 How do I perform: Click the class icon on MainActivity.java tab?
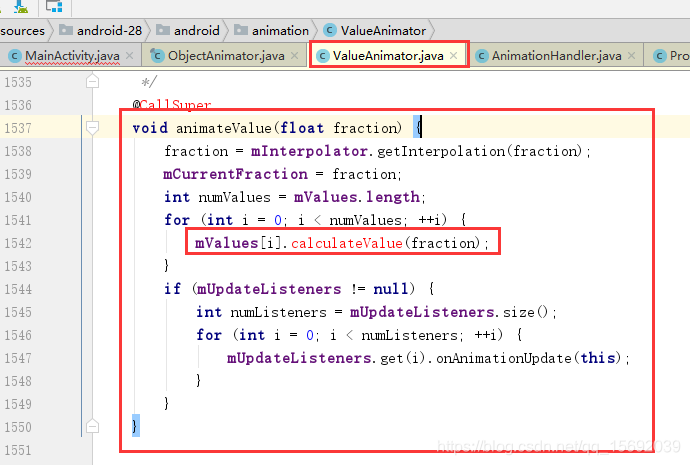pos(15,56)
